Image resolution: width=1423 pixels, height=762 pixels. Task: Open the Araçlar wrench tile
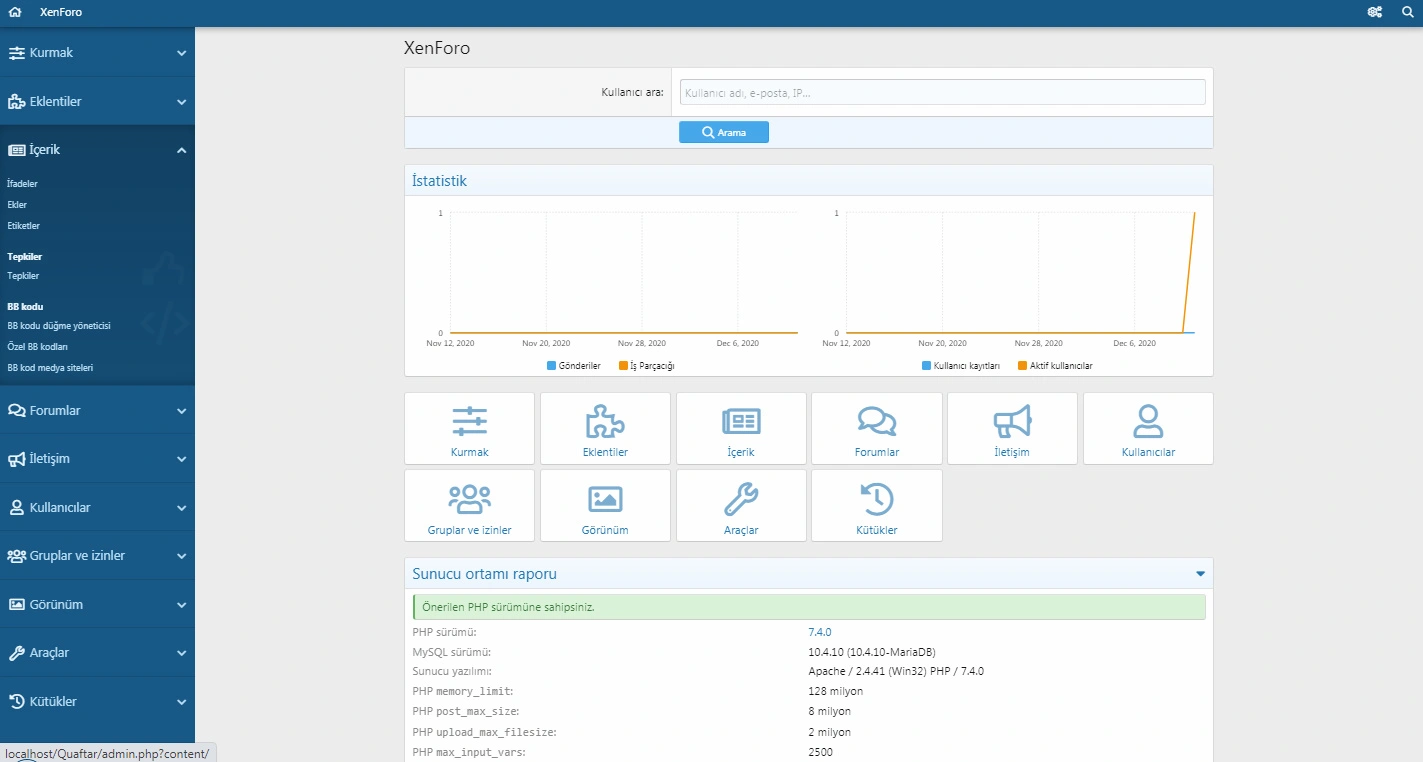(x=741, y=505)
